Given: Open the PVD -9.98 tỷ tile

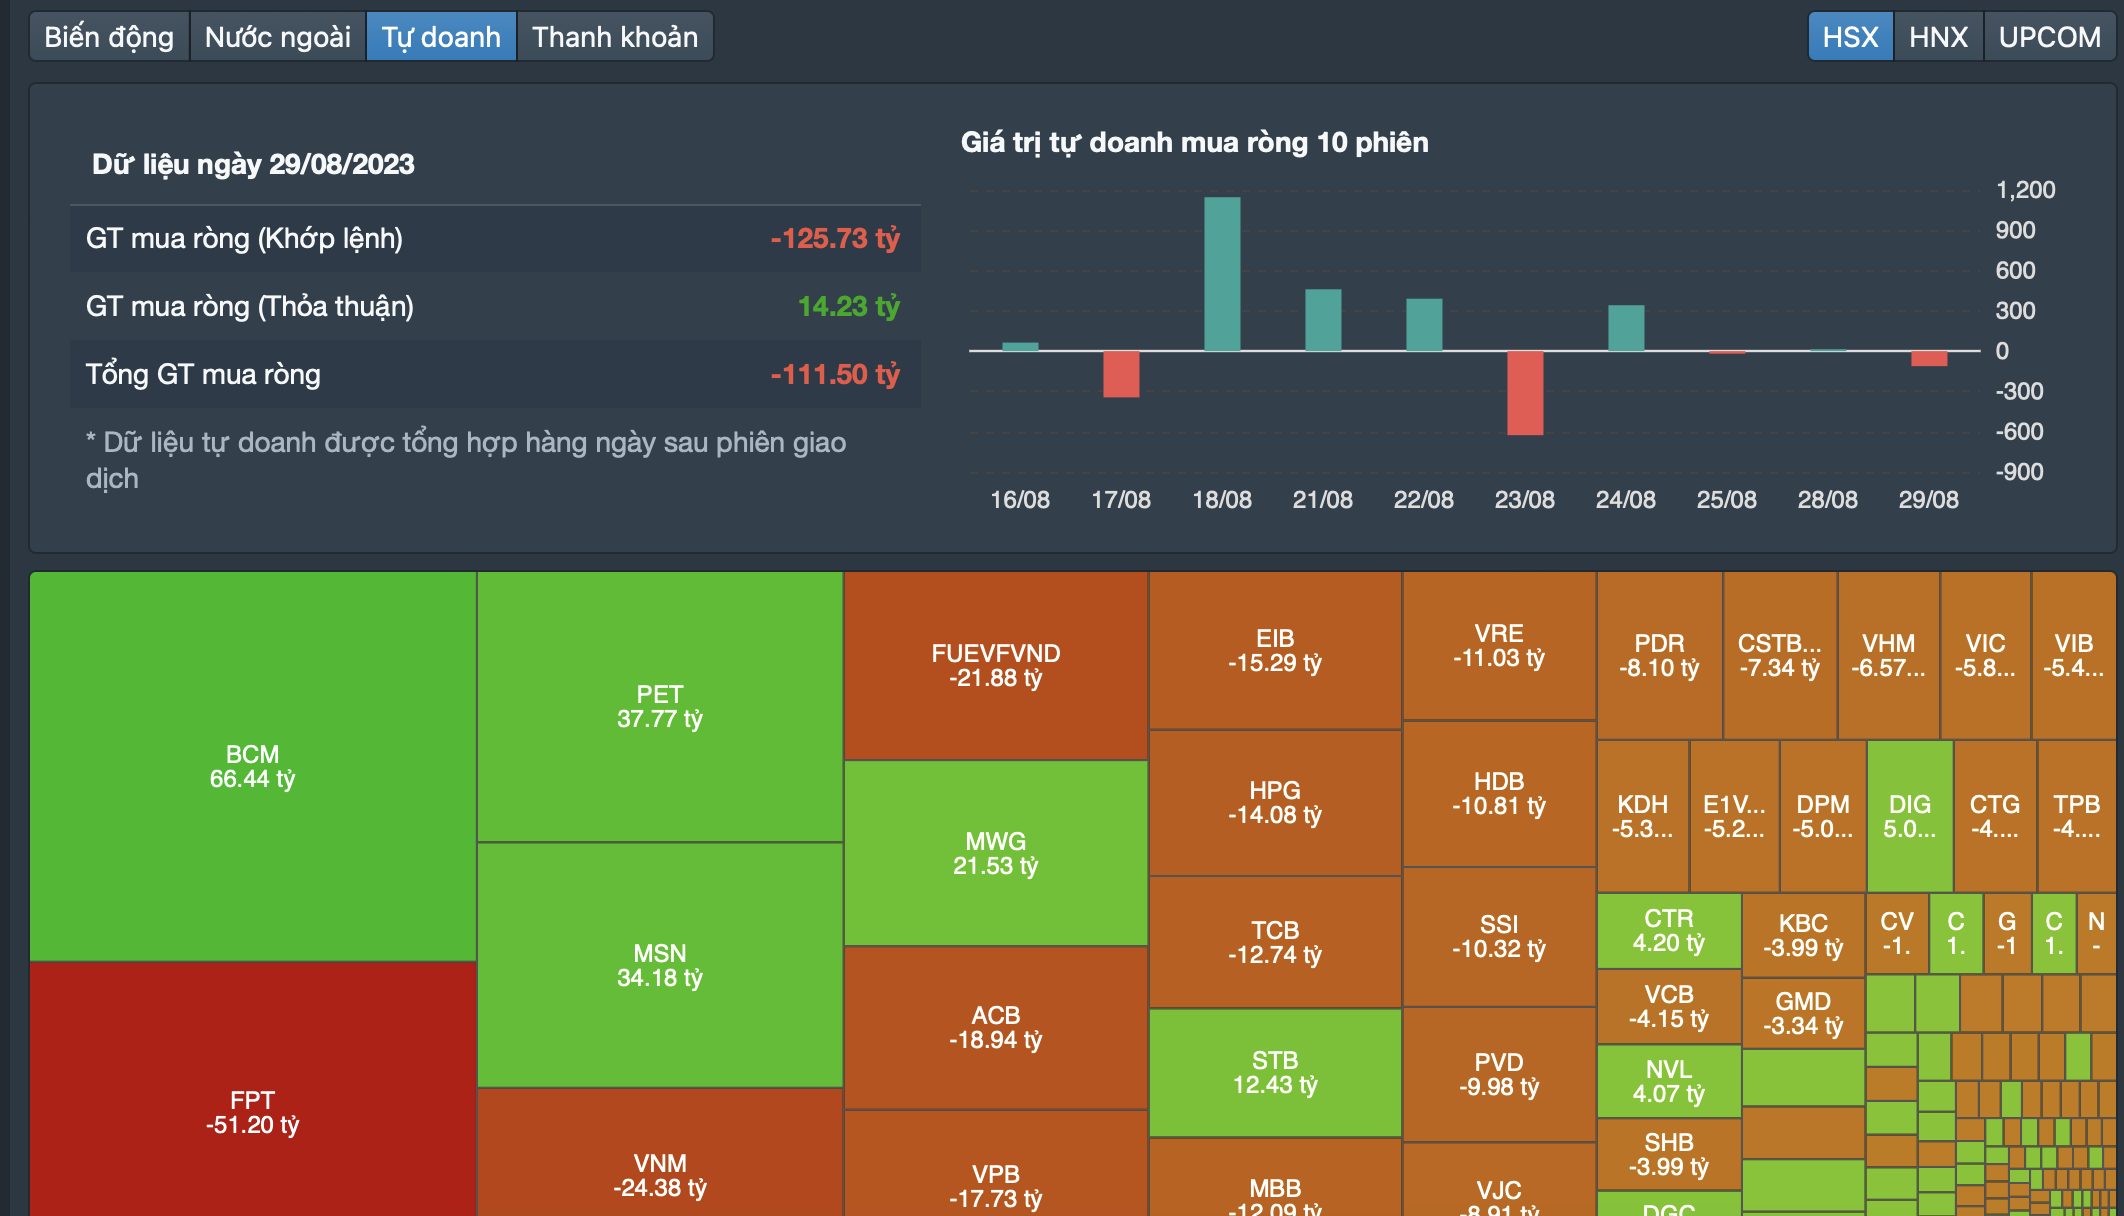Looking at the screenshot, I should point(1499,1075).
